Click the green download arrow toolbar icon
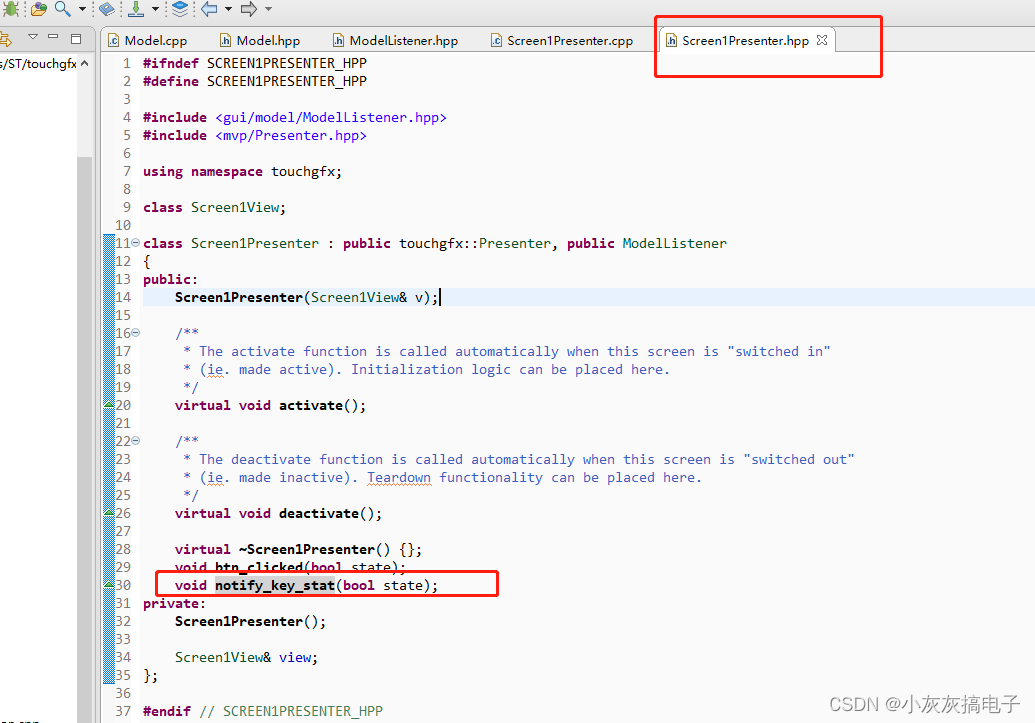 [137, 10]
